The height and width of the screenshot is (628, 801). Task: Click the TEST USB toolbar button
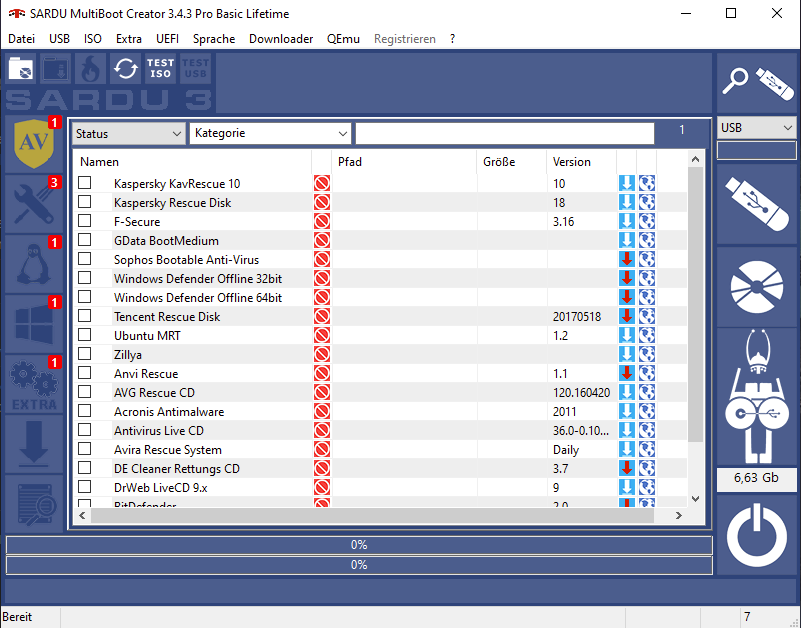coord(195,68)
